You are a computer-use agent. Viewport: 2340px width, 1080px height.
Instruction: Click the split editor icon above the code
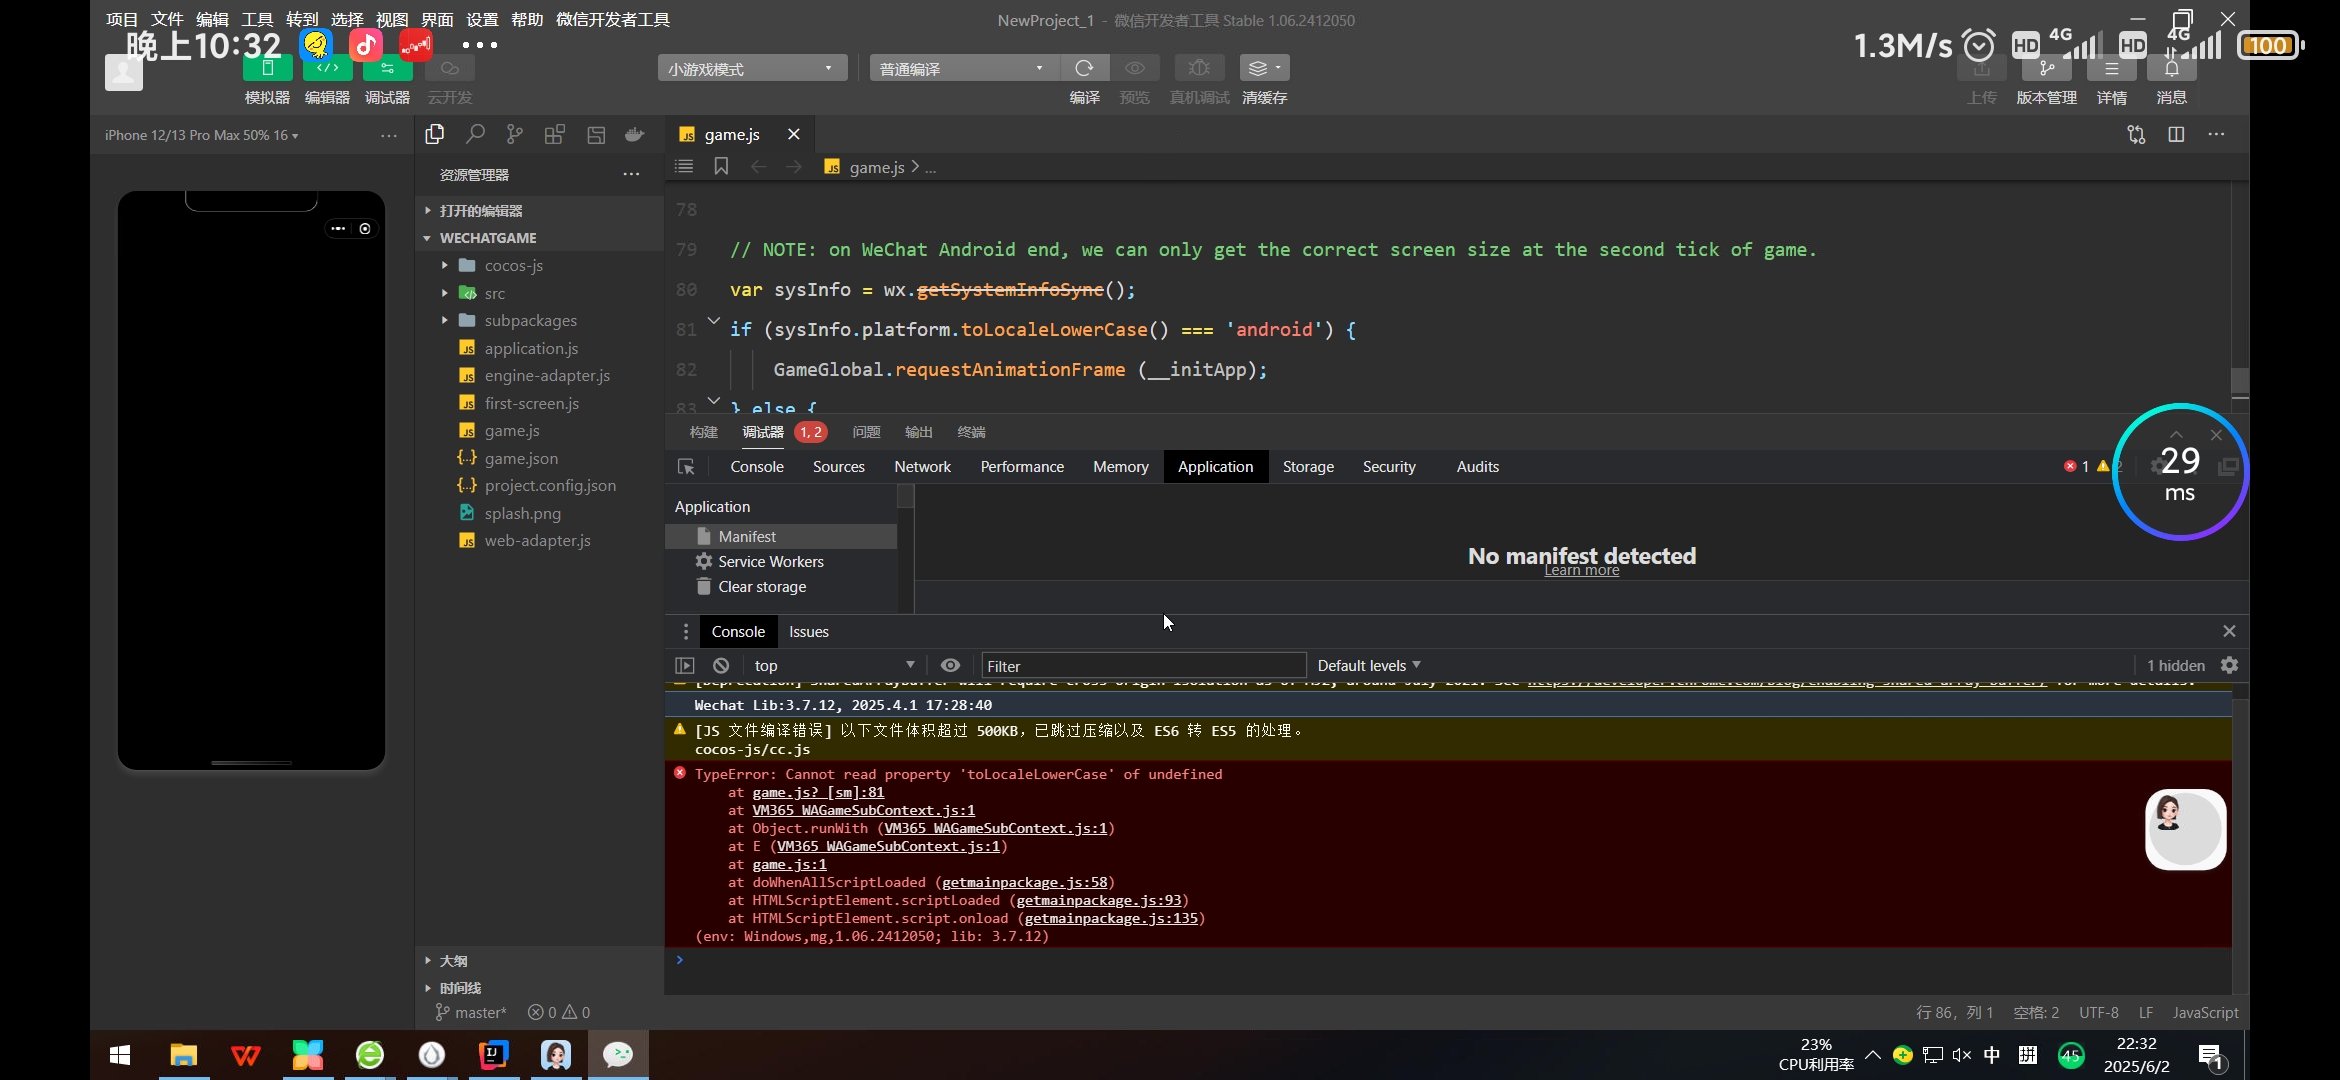2176,134
